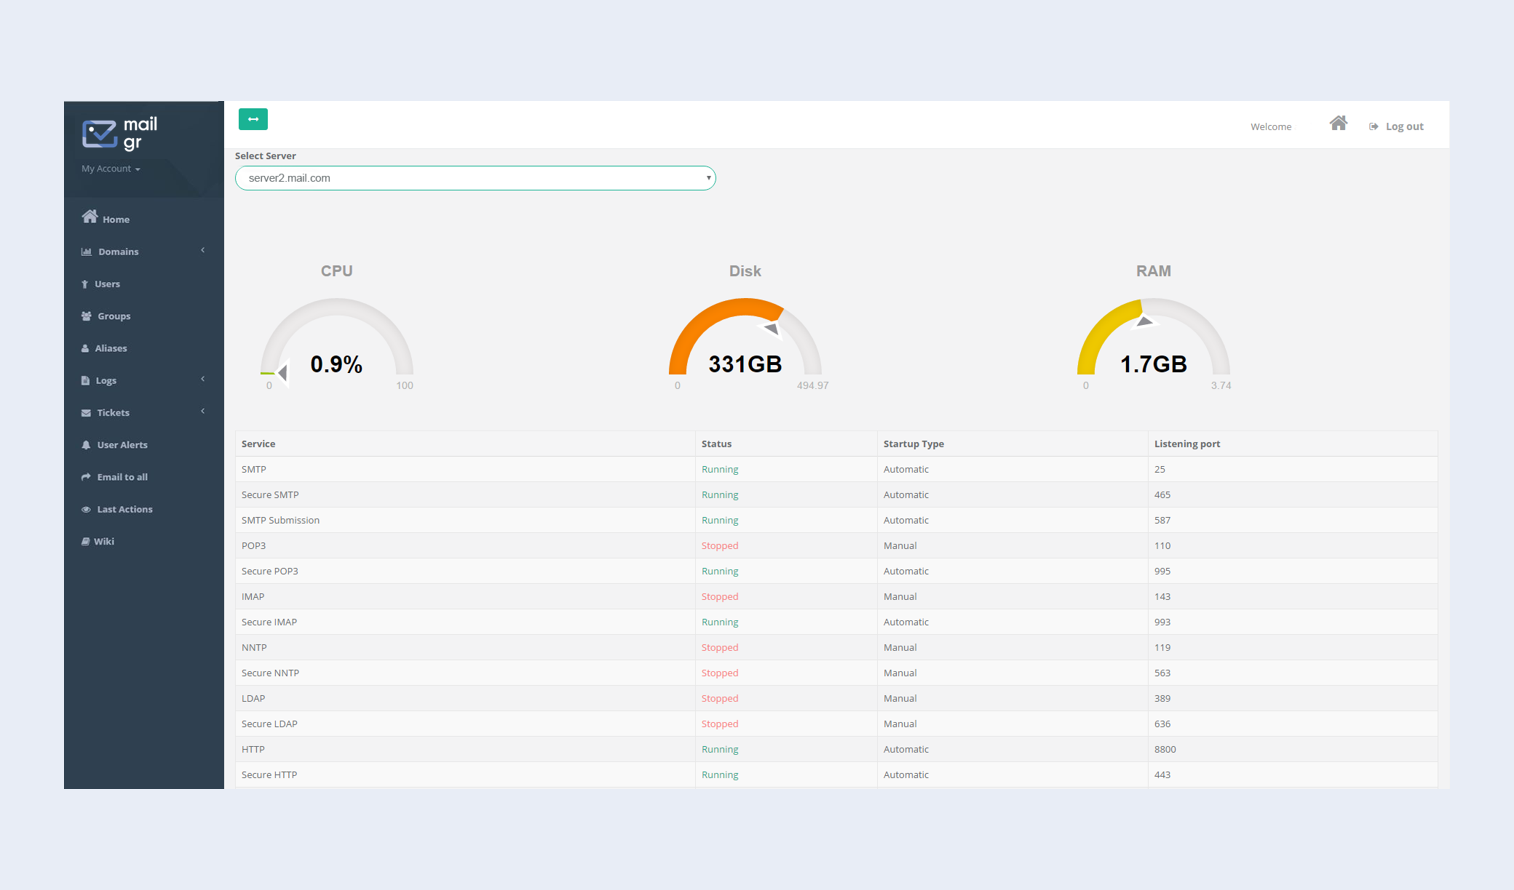The height and width of the screenshot is (890, 1514).
Task: Click listening port 465
Action: 1162,495
